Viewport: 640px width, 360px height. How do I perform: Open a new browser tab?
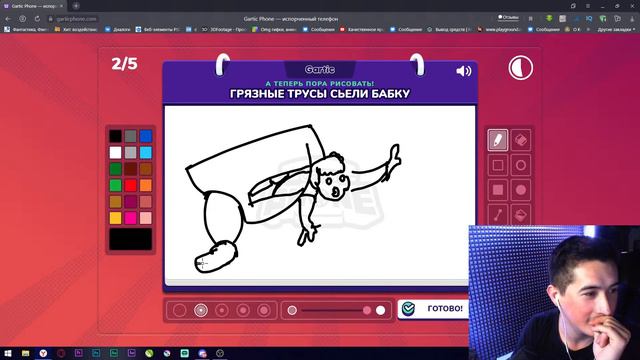(x=76, y=6)
